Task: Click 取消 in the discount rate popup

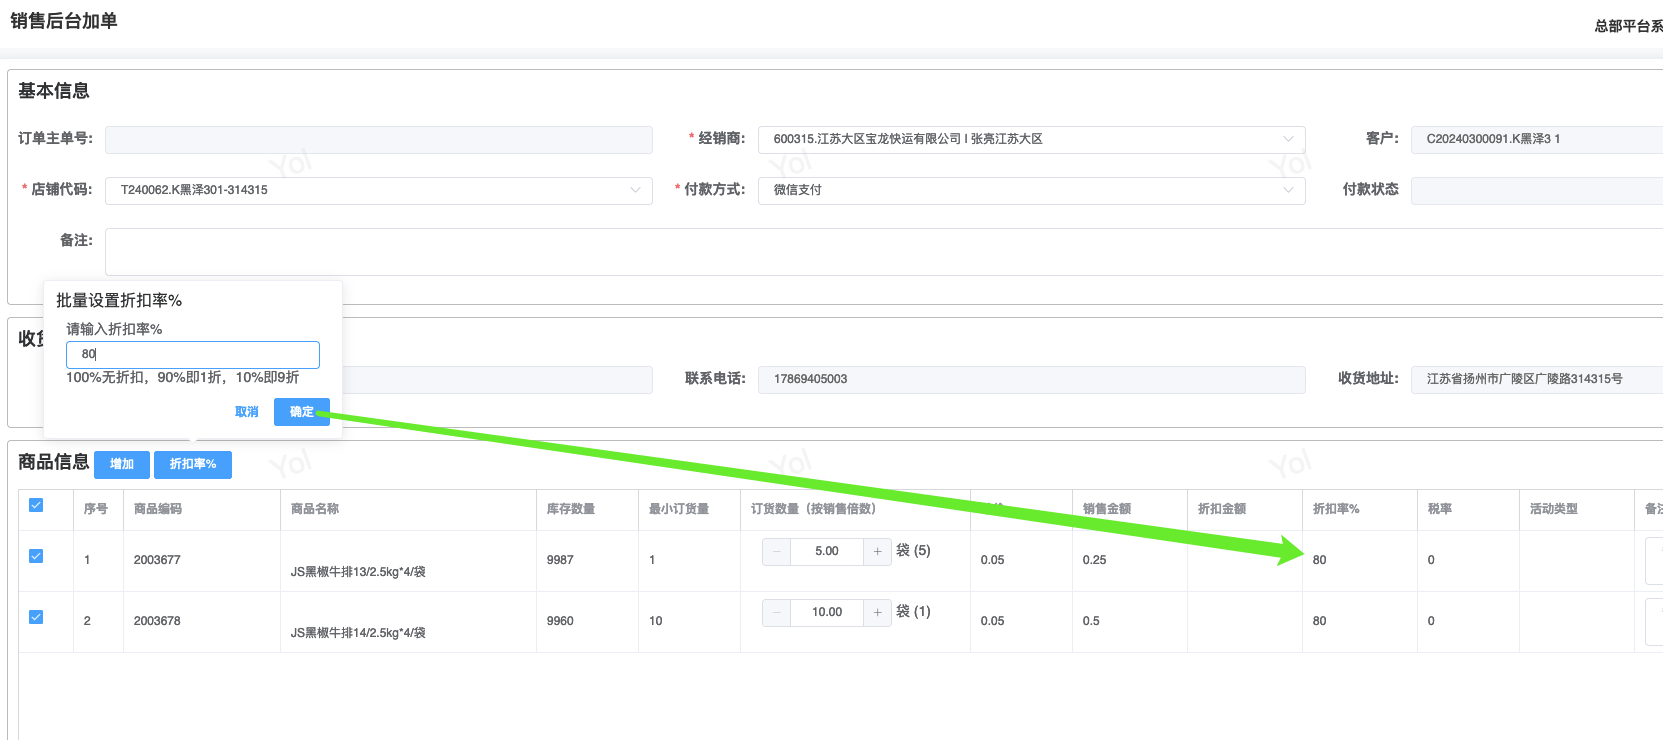Action: (x=246, y=412)
